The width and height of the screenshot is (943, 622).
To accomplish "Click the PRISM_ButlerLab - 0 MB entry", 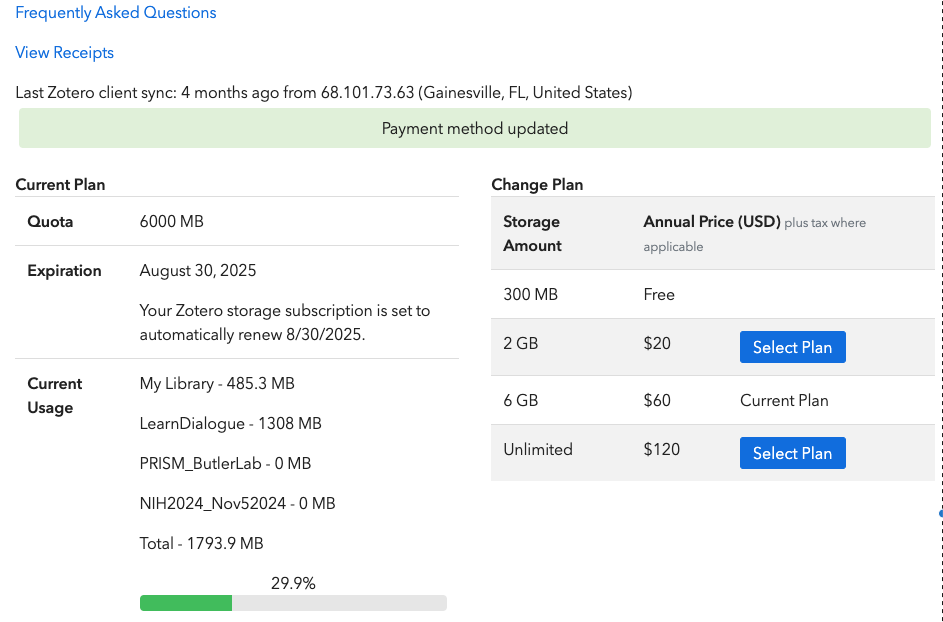I will (225, 464).
